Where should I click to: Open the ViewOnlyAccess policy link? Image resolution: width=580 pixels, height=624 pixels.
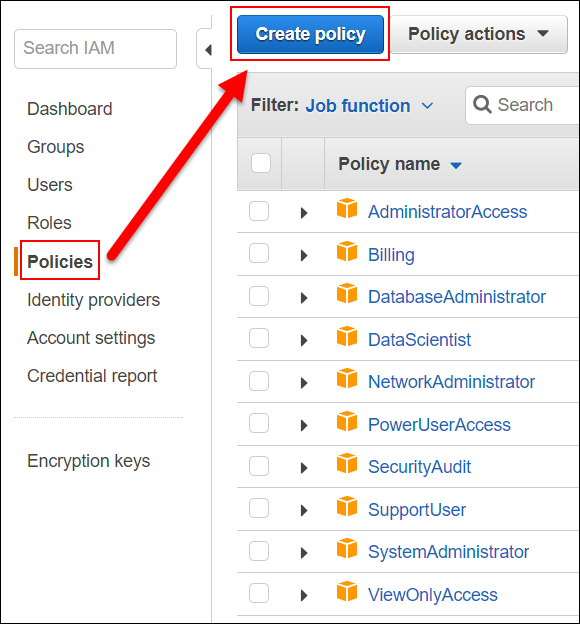tap(433, 595)
